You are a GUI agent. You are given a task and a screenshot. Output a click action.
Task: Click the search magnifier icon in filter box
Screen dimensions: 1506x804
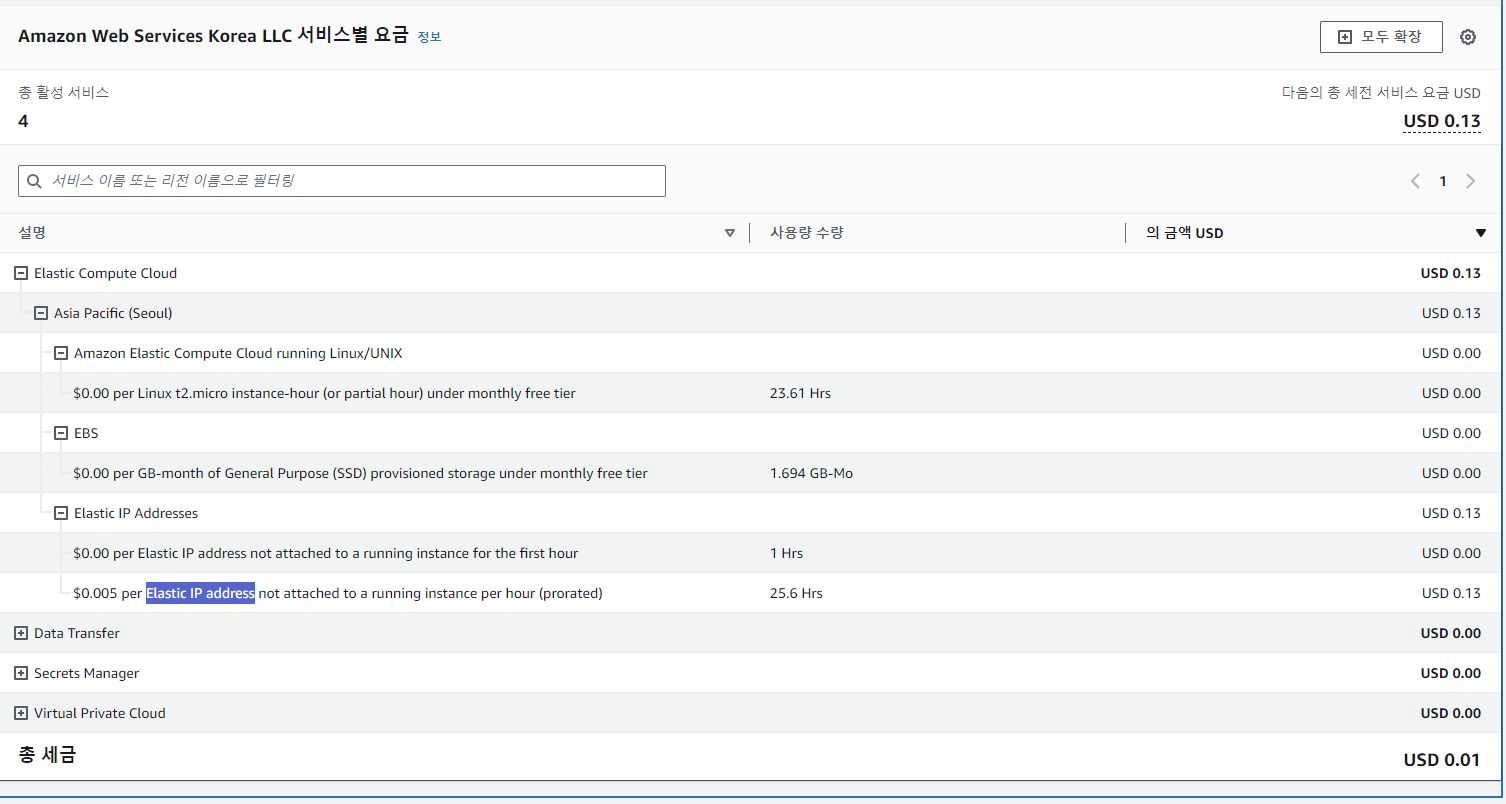(35, 181)
